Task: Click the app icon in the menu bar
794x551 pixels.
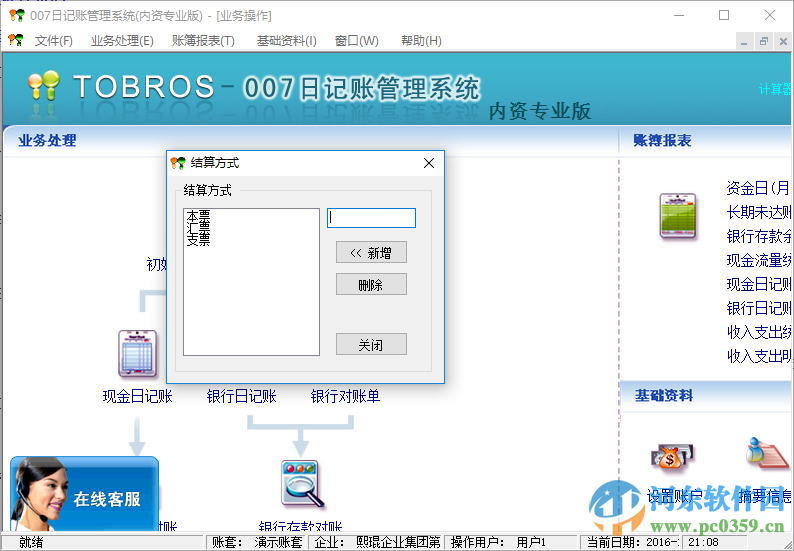Action: tap(16, 40)
